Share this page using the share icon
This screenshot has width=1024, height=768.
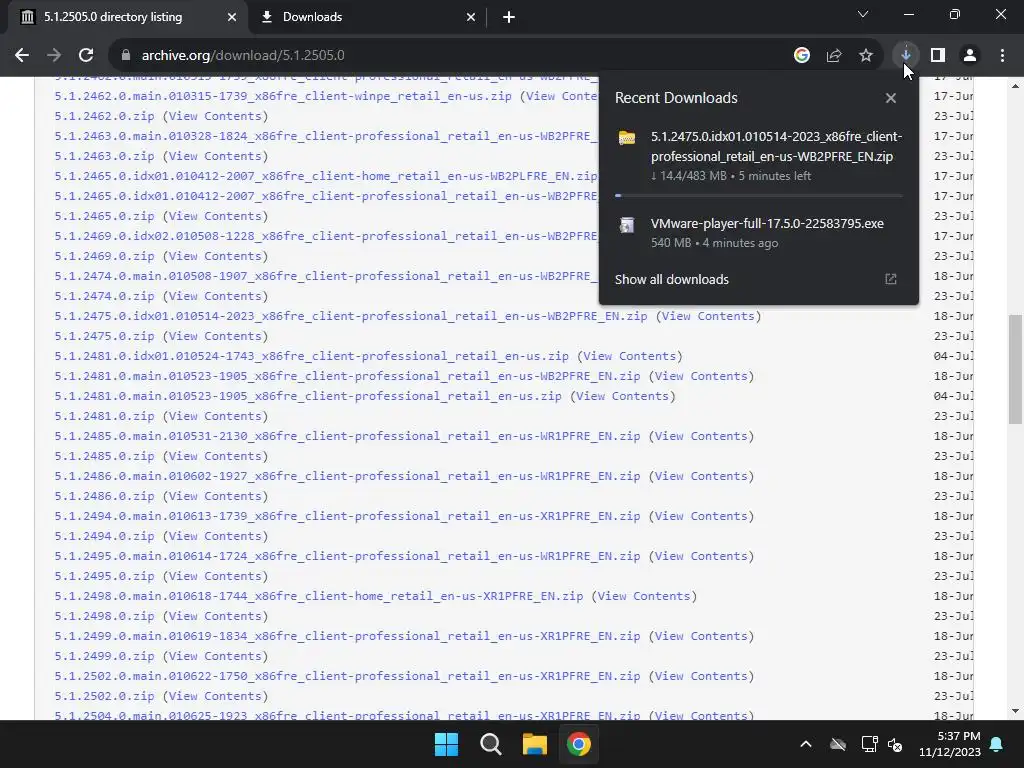coord(833,56)
